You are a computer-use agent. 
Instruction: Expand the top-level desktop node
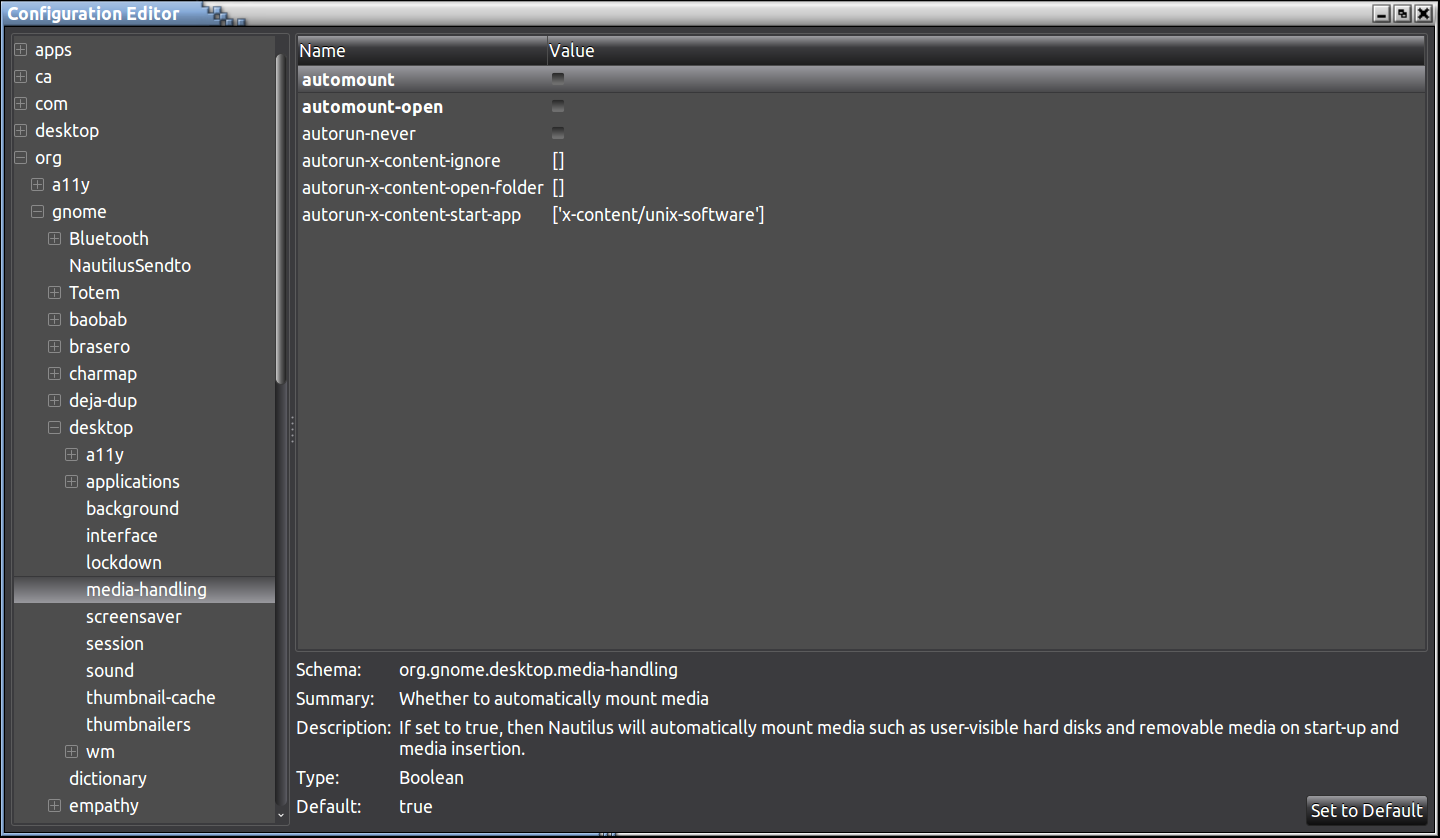20,130
